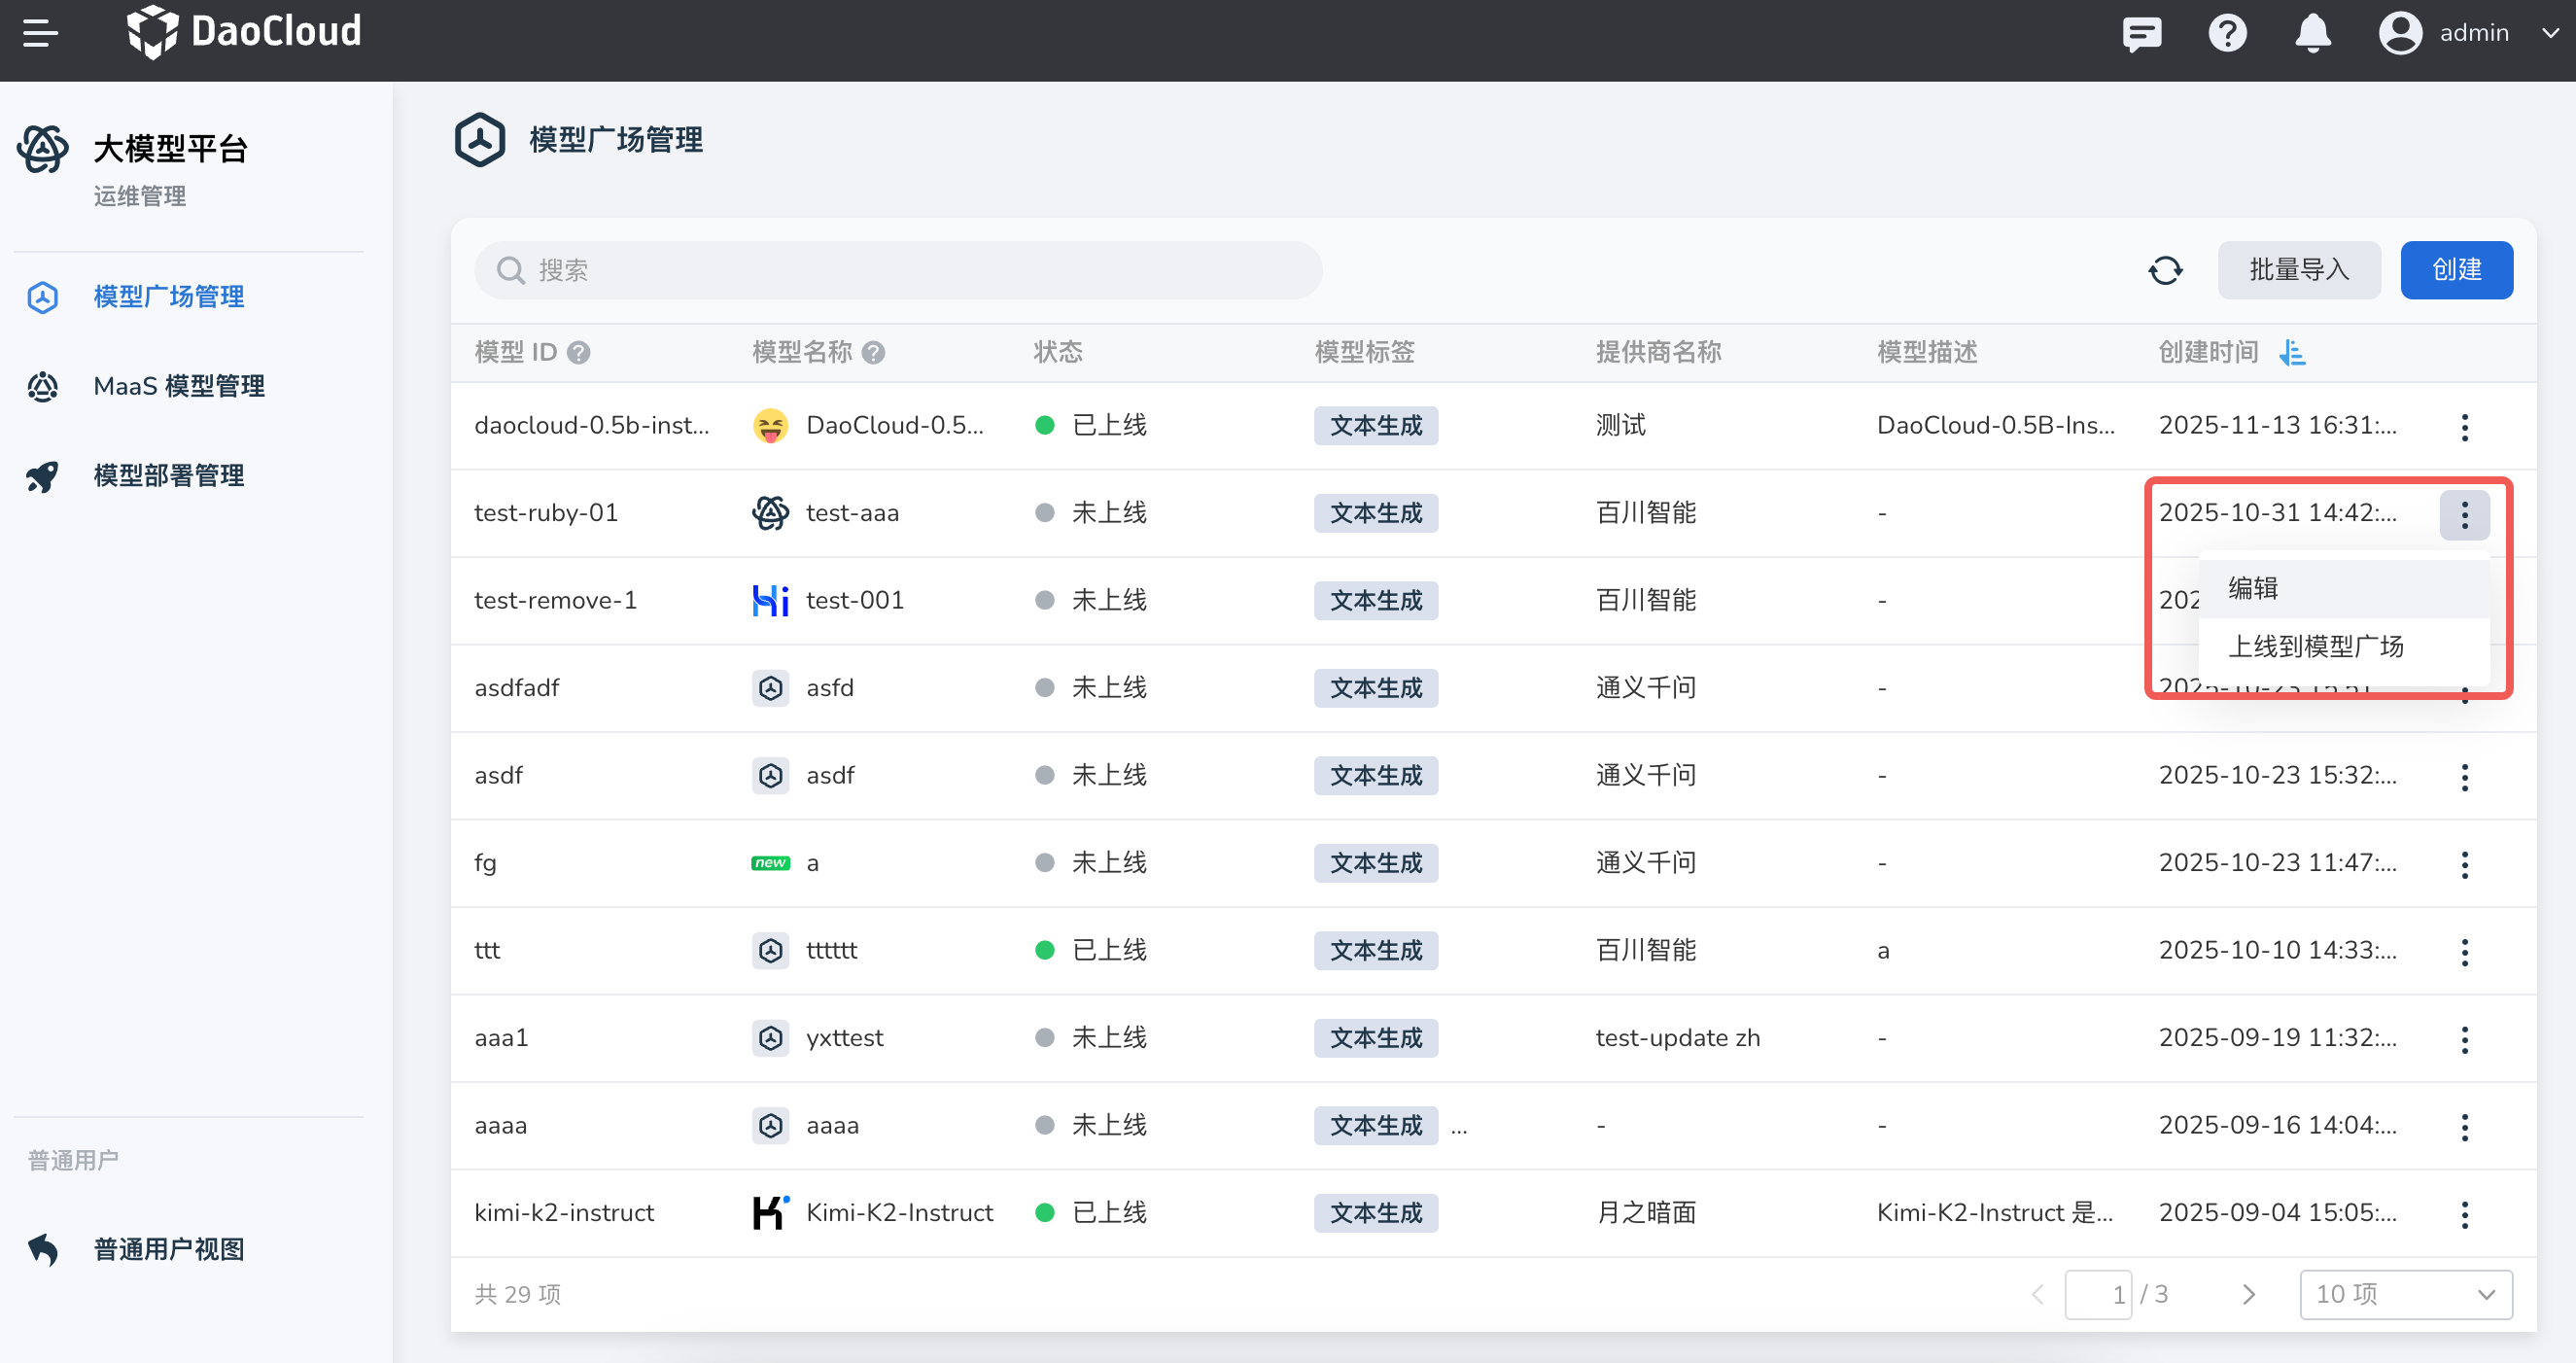Open MaaS 模型管理 in the sidebar

click(x=178, y=386)
